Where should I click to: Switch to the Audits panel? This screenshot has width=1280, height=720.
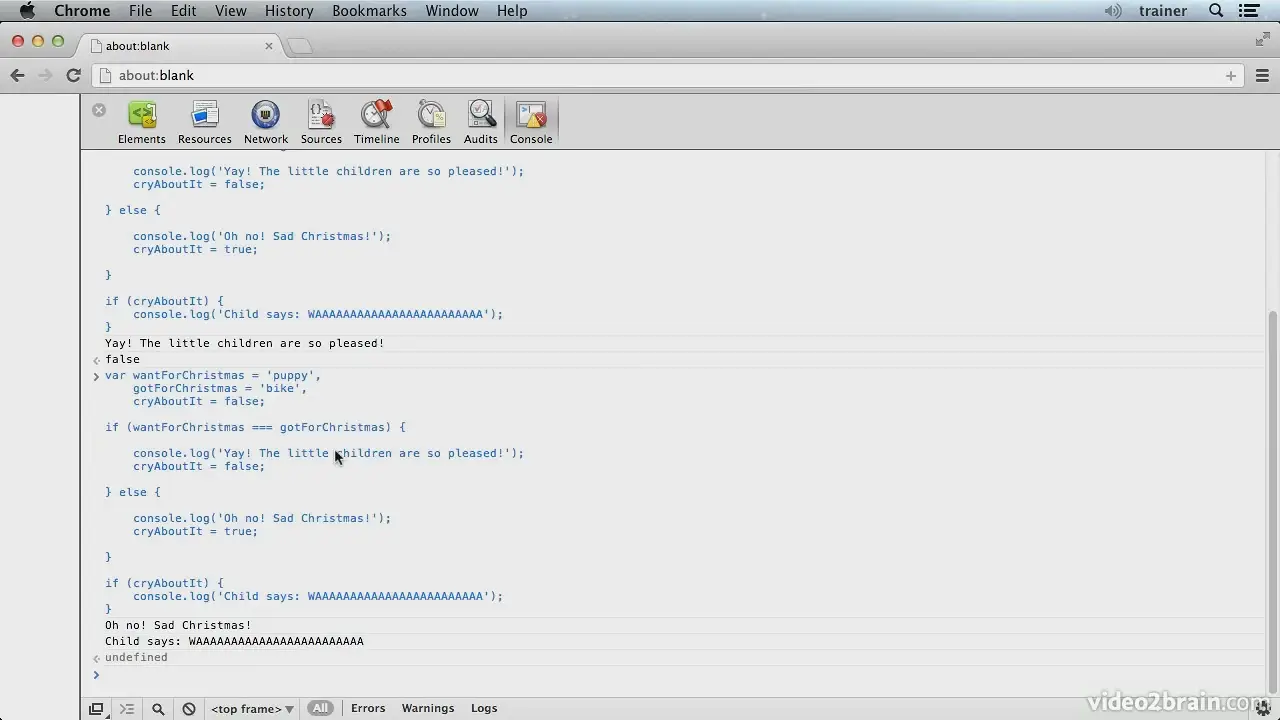[x=481, y=123]
